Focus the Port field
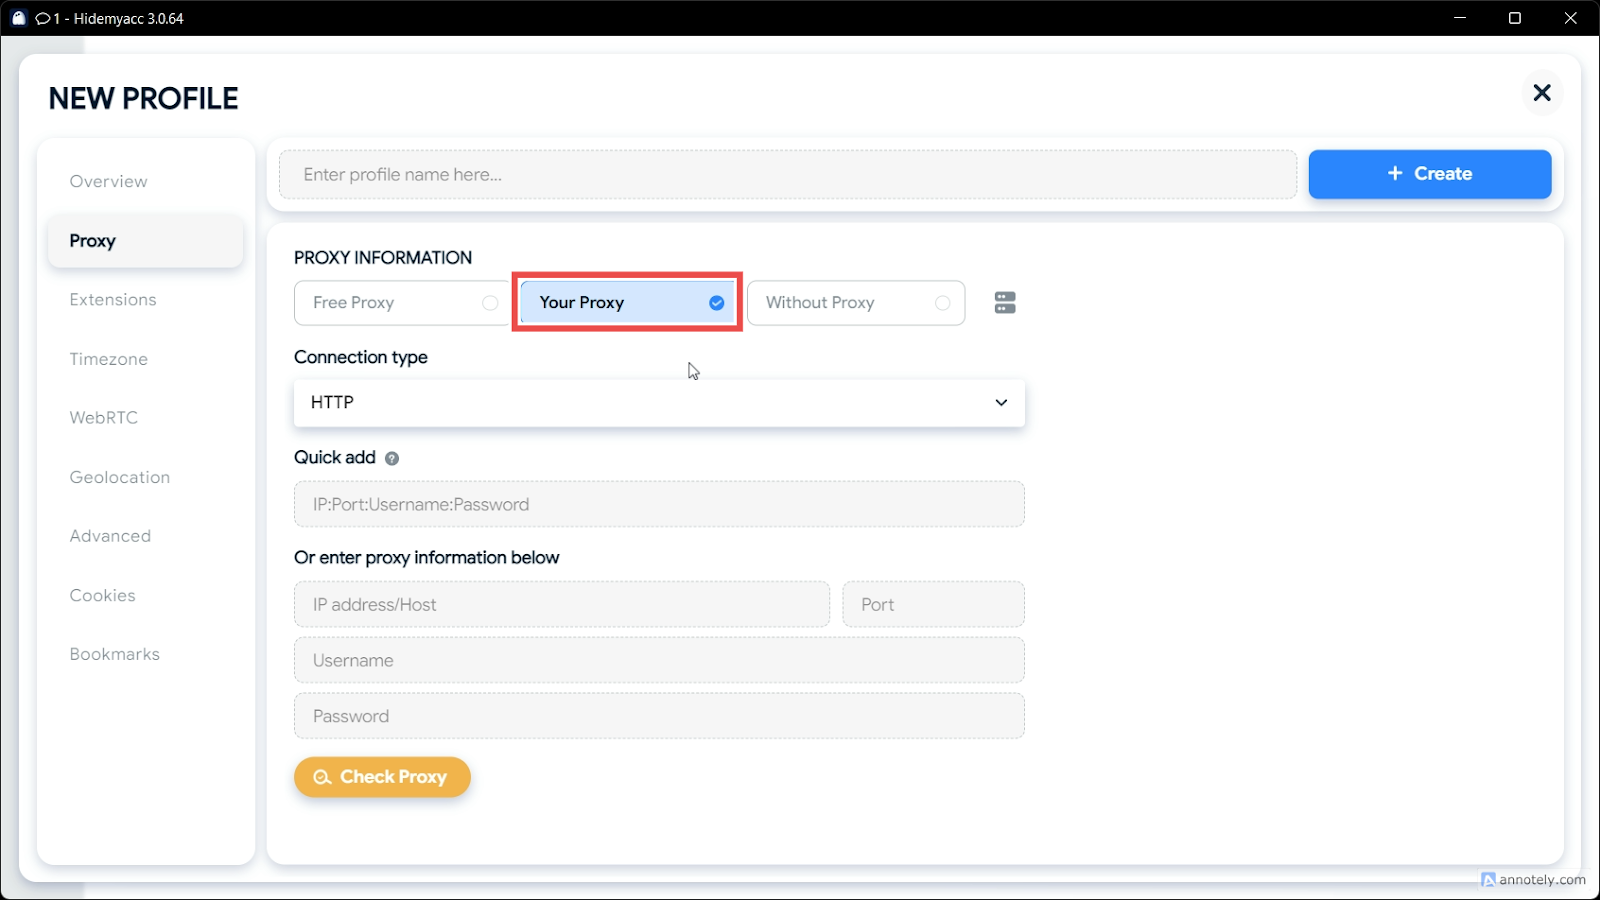Viewport: 1600px width, 900px height. tap(934, 604)
